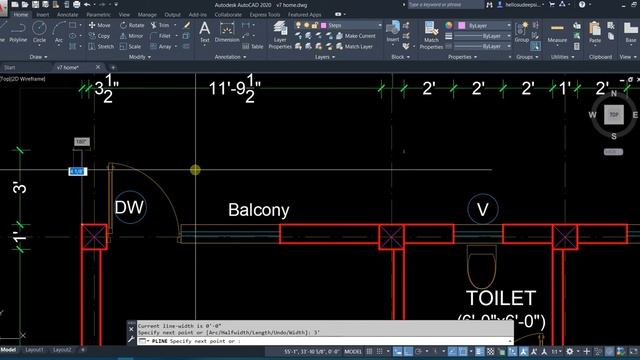Click the Group tool
The image size is (640, 360).
[x=522, y=32]
